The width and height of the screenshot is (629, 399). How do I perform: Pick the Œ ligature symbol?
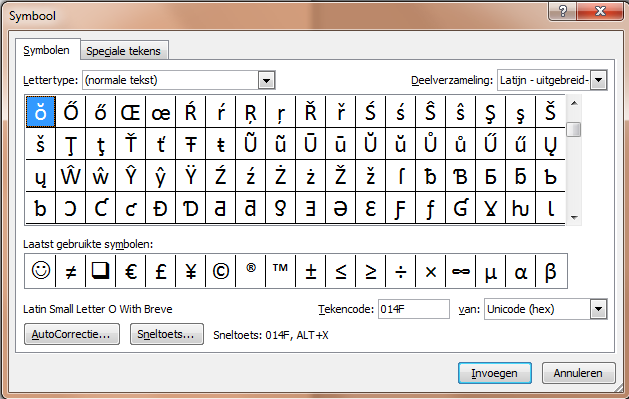130,112
